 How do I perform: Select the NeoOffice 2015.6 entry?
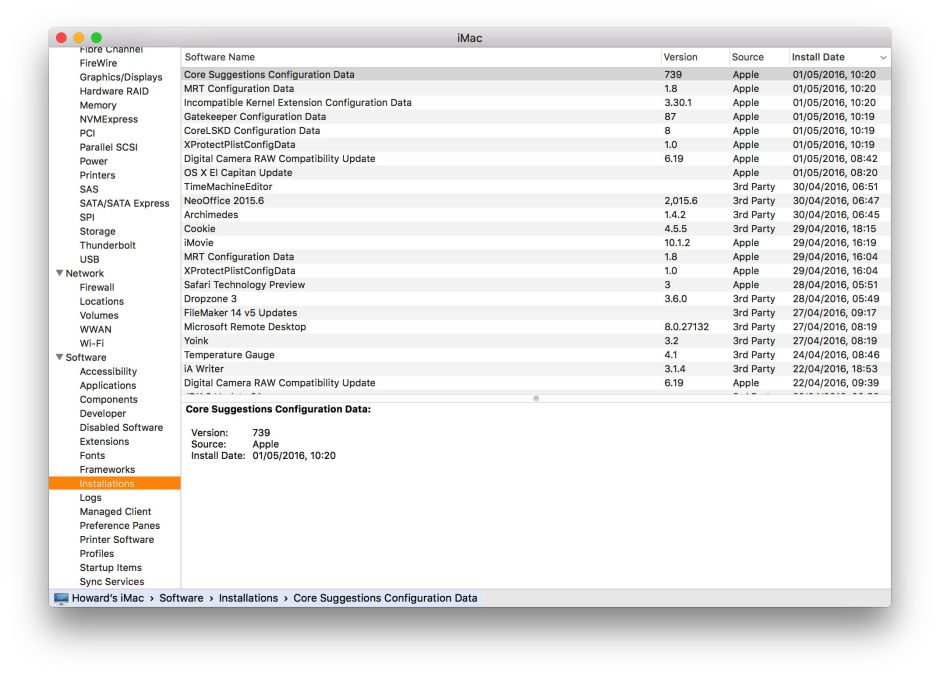point(223,201)
